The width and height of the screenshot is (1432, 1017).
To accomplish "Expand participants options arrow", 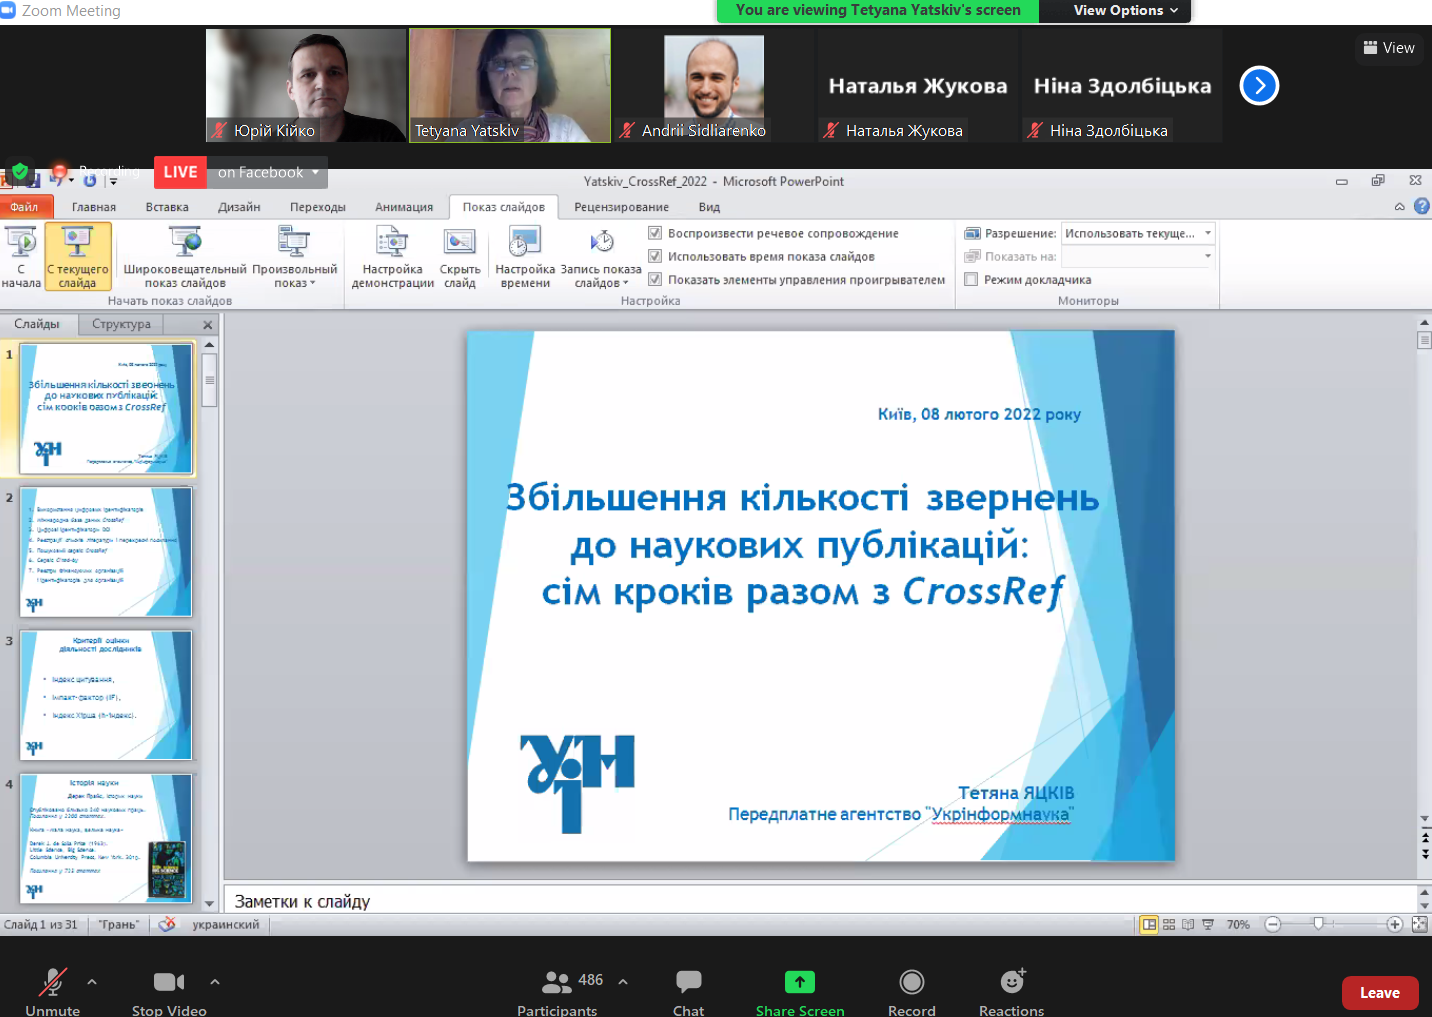I will coord(623,982).
